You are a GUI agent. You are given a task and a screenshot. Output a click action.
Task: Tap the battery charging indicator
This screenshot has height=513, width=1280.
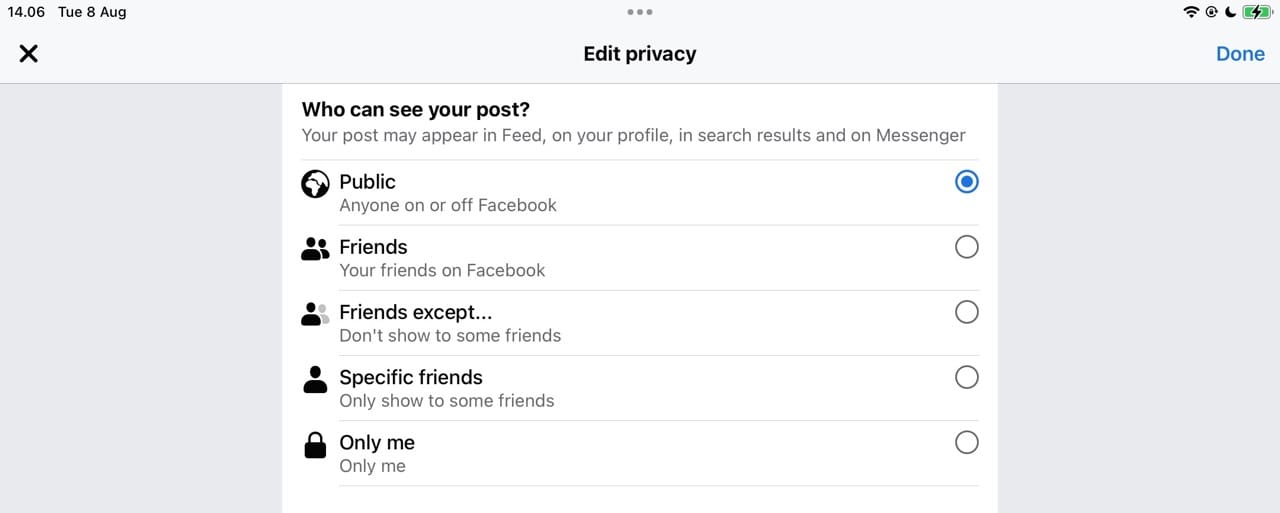point(1256,12)
